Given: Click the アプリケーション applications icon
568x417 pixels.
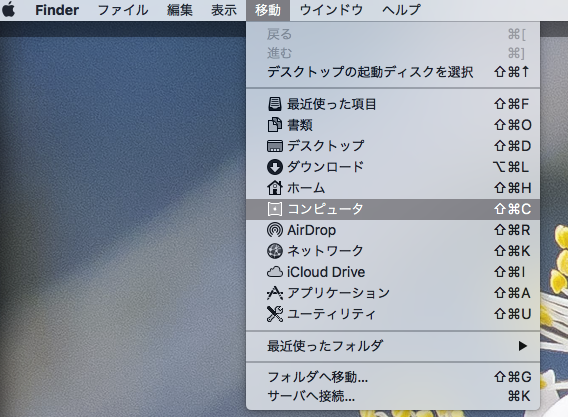Looking at the screenshot, I should [x=275, y=293].
